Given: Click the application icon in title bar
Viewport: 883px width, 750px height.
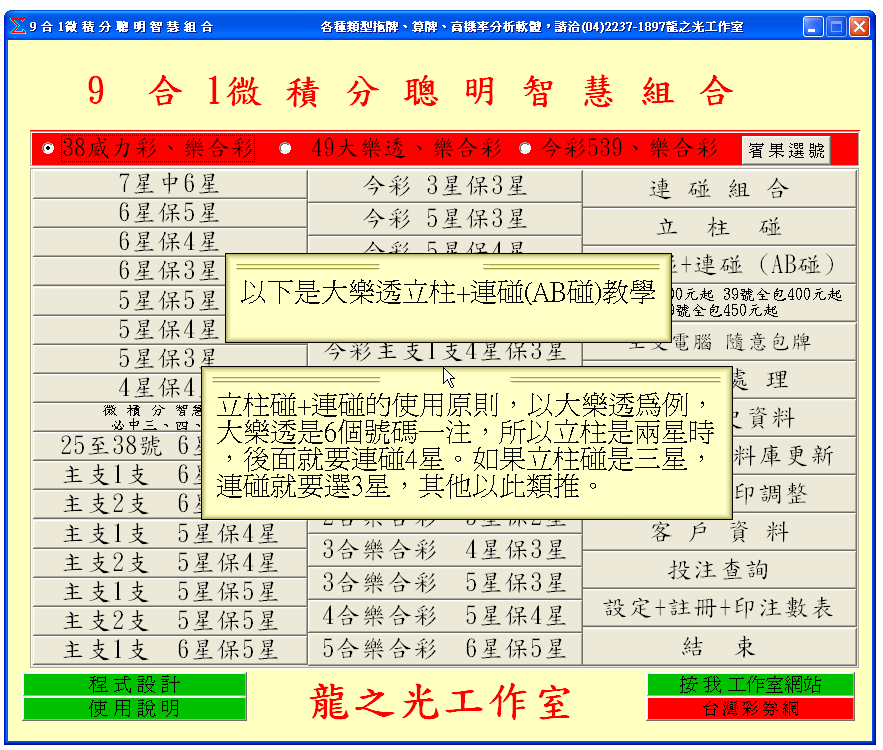Looking at the screenshot, I should click(17, 26).
